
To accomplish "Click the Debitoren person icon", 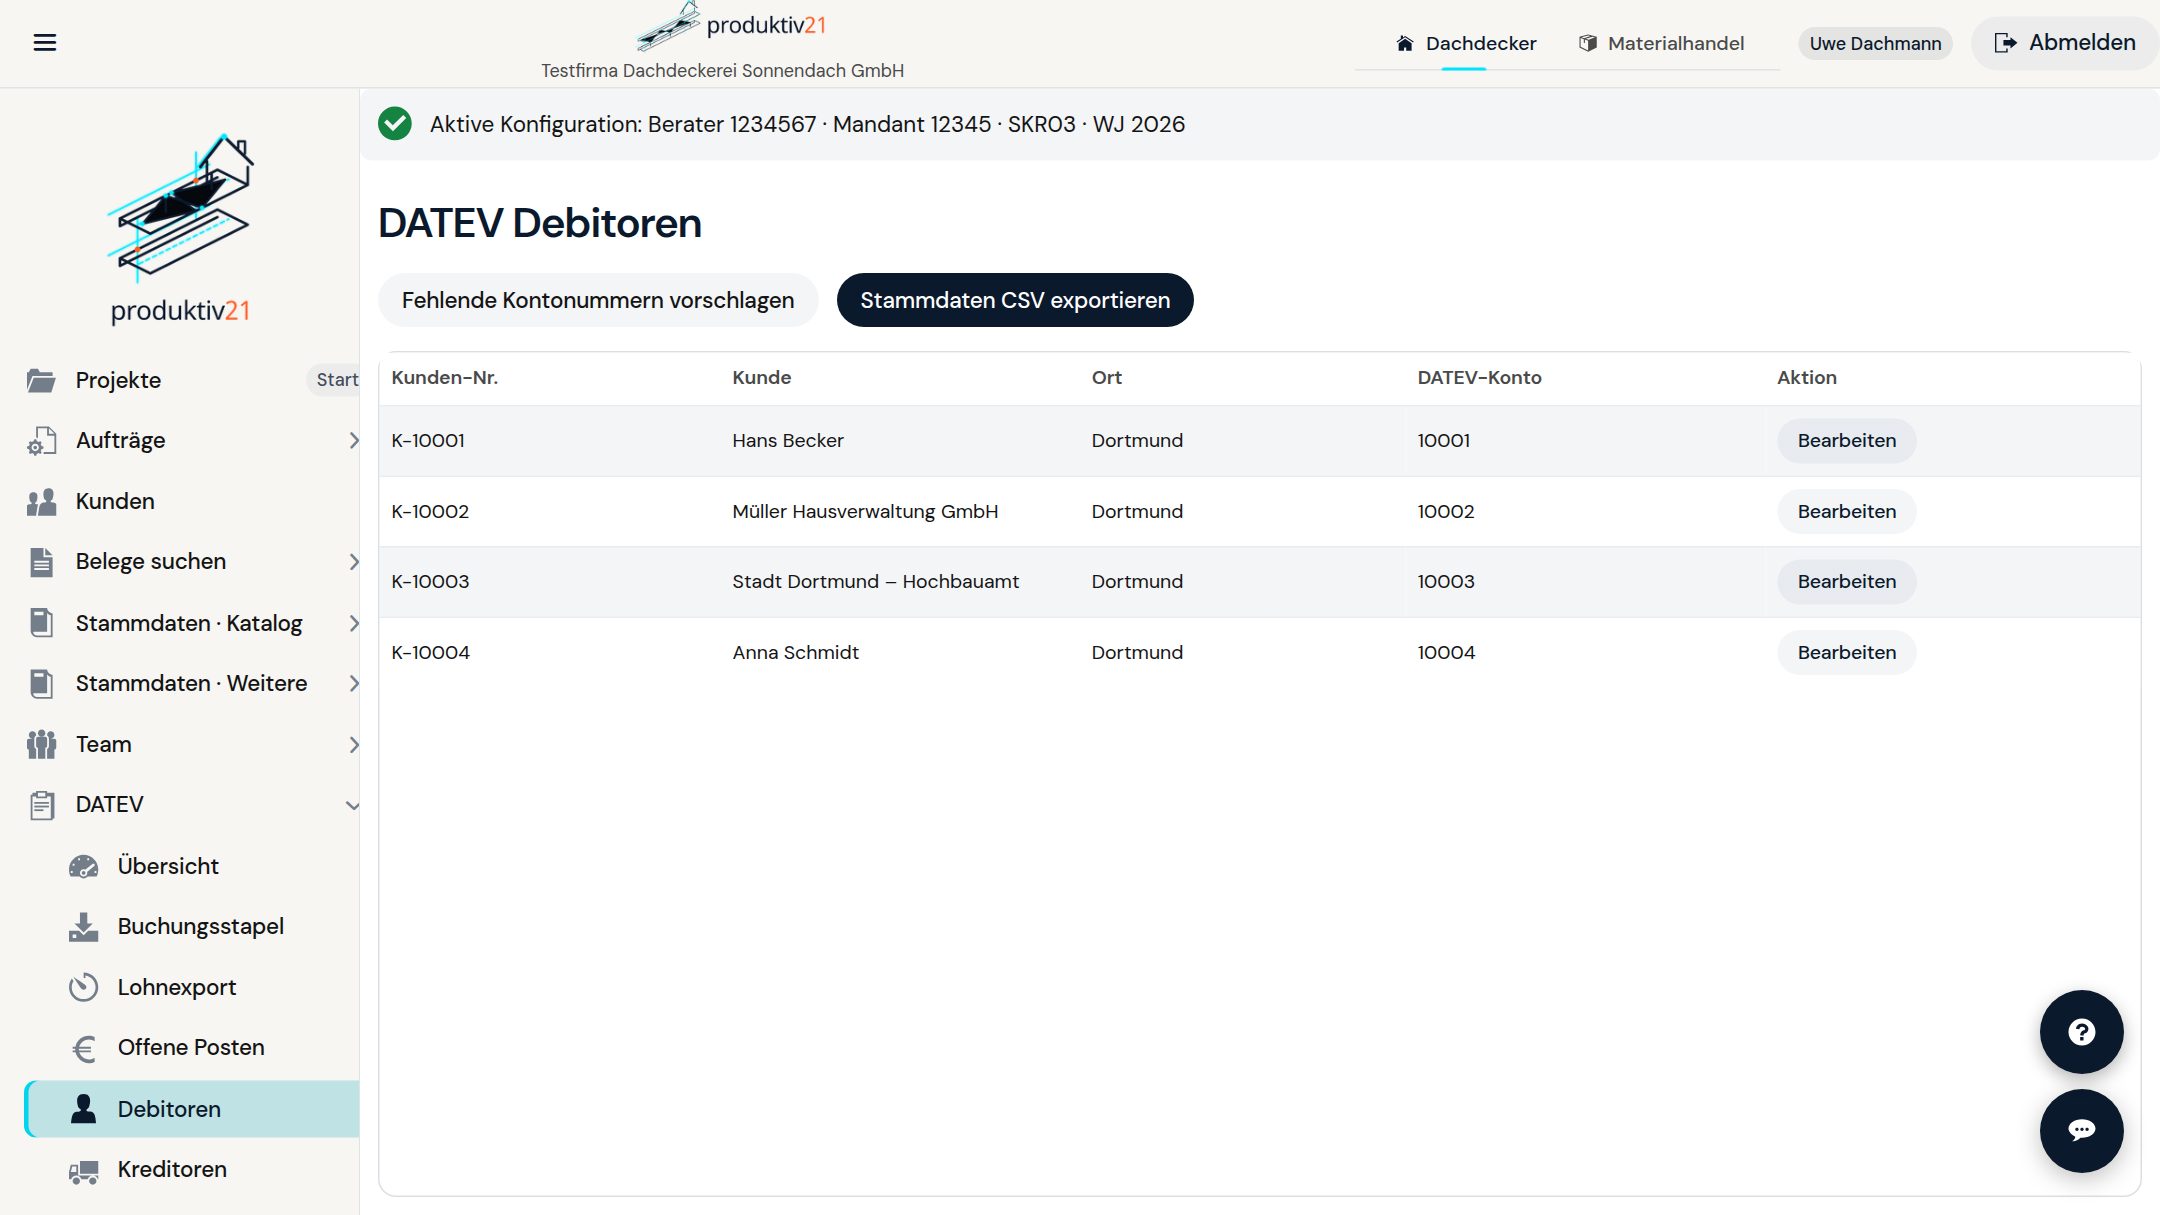I will tap(83, 1109).
